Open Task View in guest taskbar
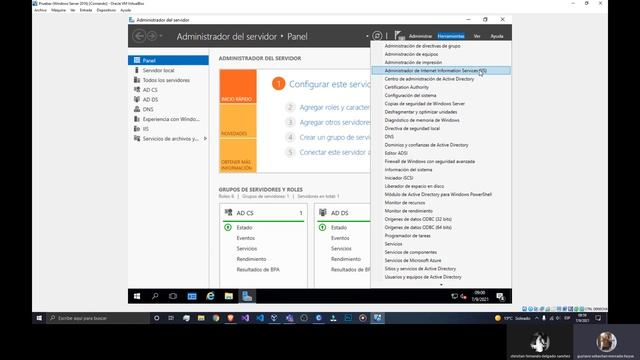 (x=173, y=296)
